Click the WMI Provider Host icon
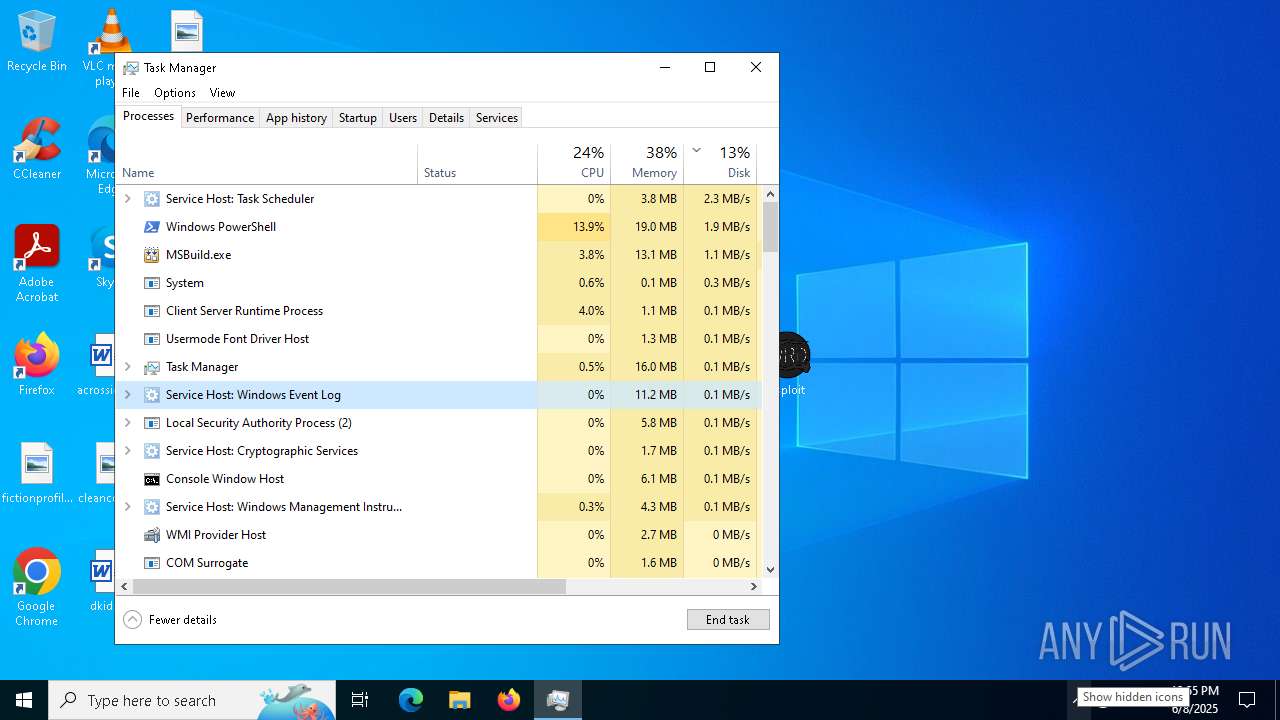Image resolution: width=1280 pixels, height=720 pixels. point(152,535)
